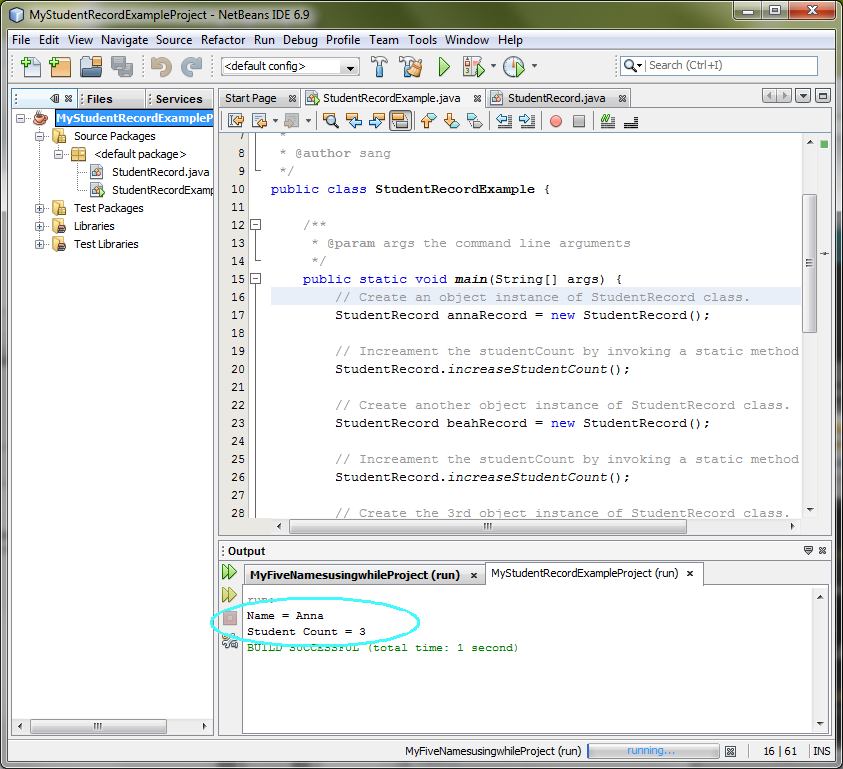Screen dimensions: 843x769
Task: Run the main project with green arrow
Action: coord(444,67)
